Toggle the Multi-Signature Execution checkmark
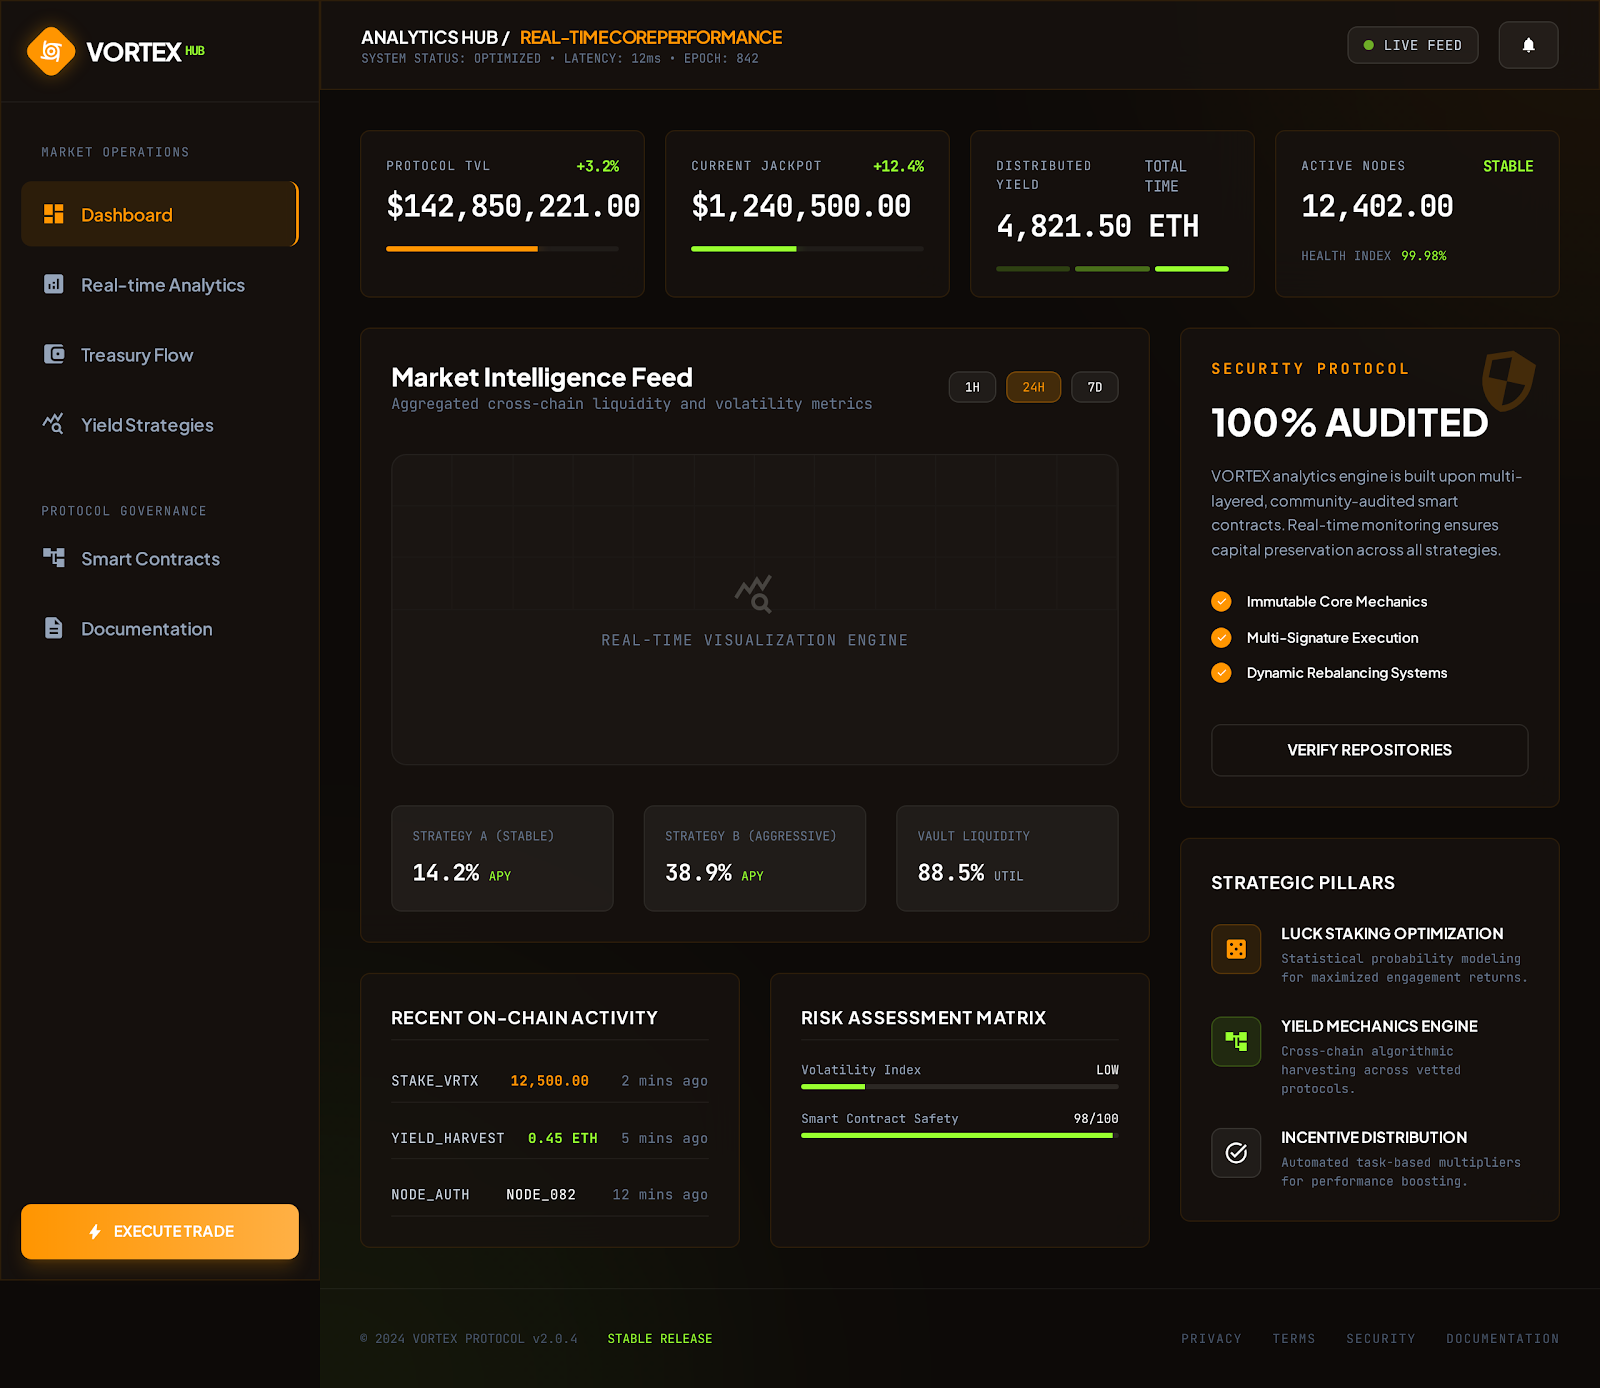 pos(1221,637)
